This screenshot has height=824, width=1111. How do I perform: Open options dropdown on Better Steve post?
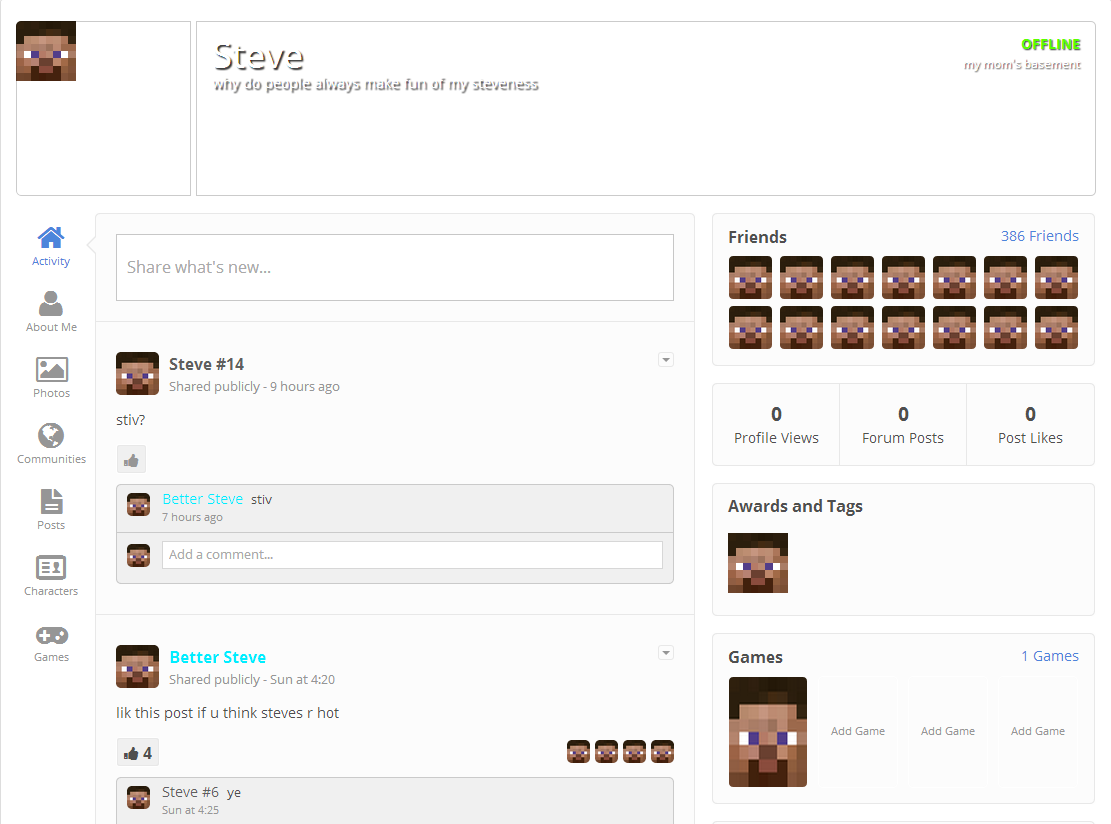(665, 653)
